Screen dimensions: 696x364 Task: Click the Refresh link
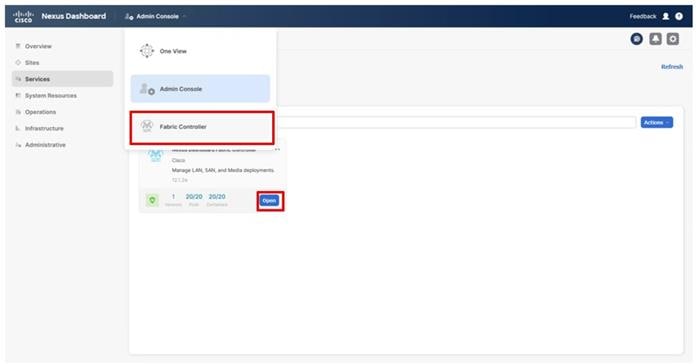coord(672,67)
